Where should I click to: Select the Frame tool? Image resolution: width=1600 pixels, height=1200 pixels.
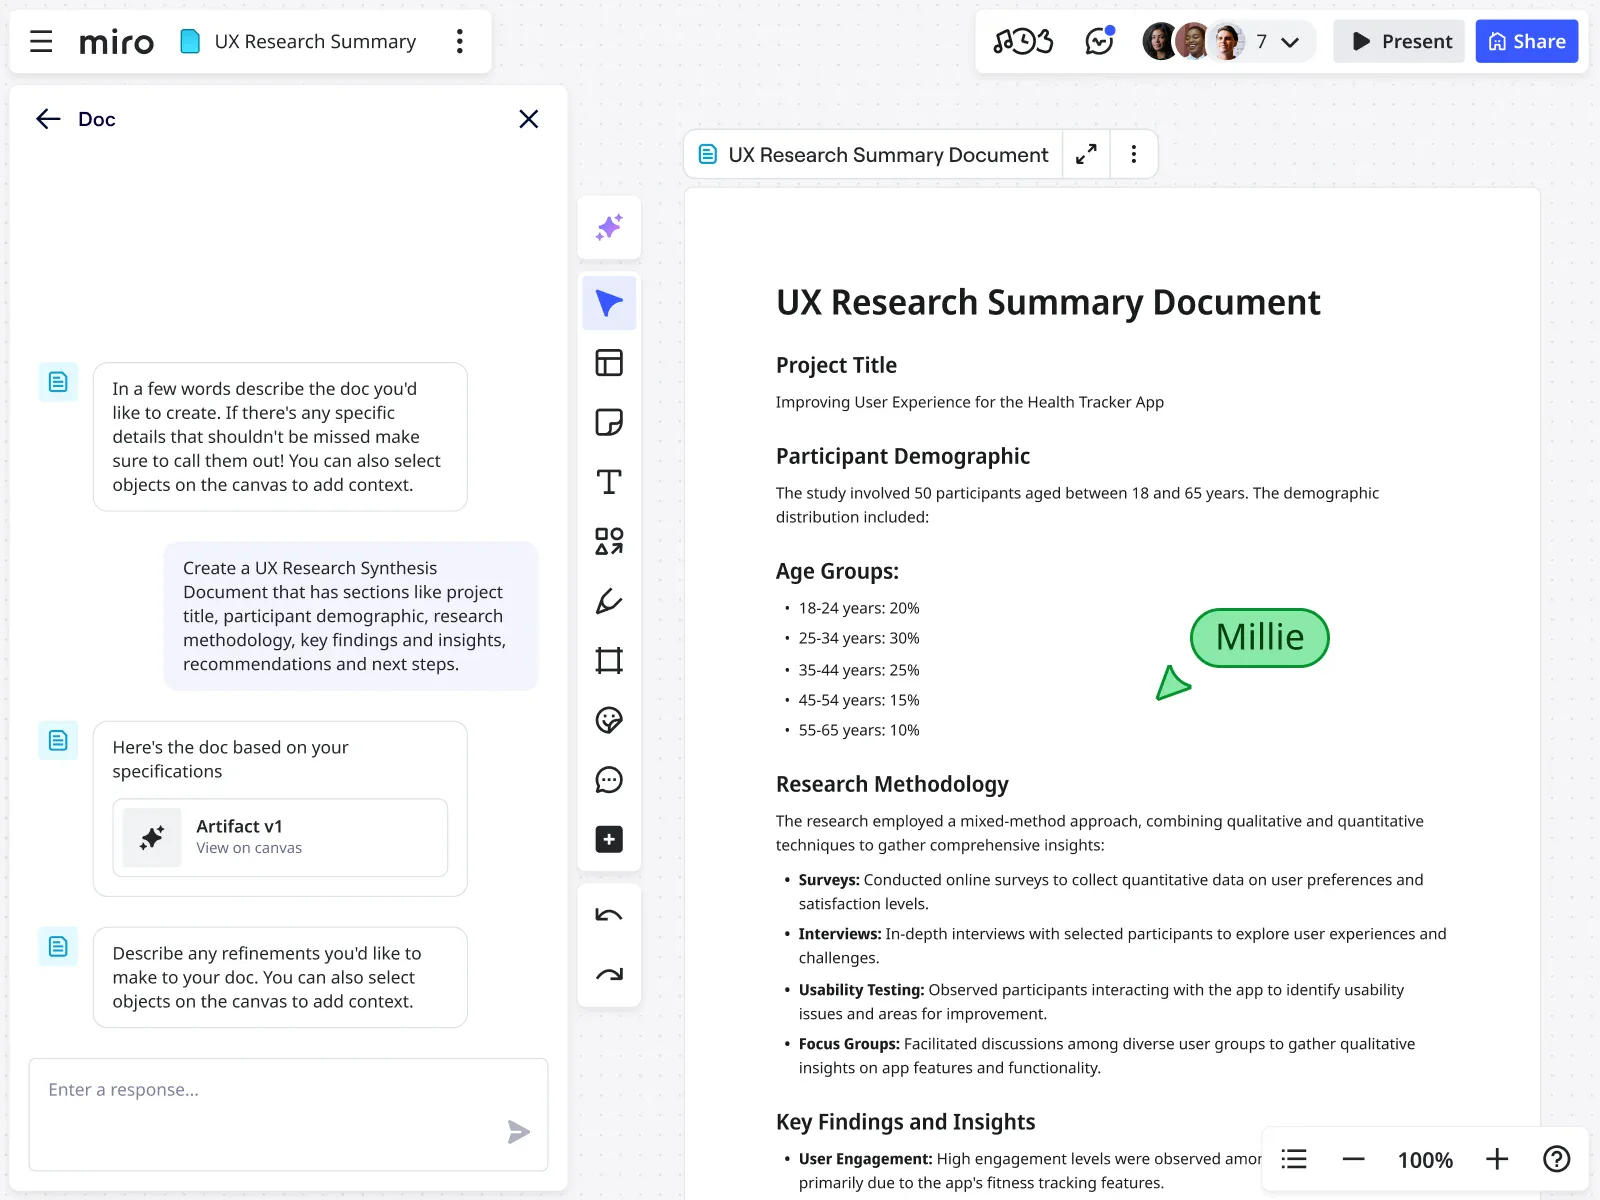[609, 660]
